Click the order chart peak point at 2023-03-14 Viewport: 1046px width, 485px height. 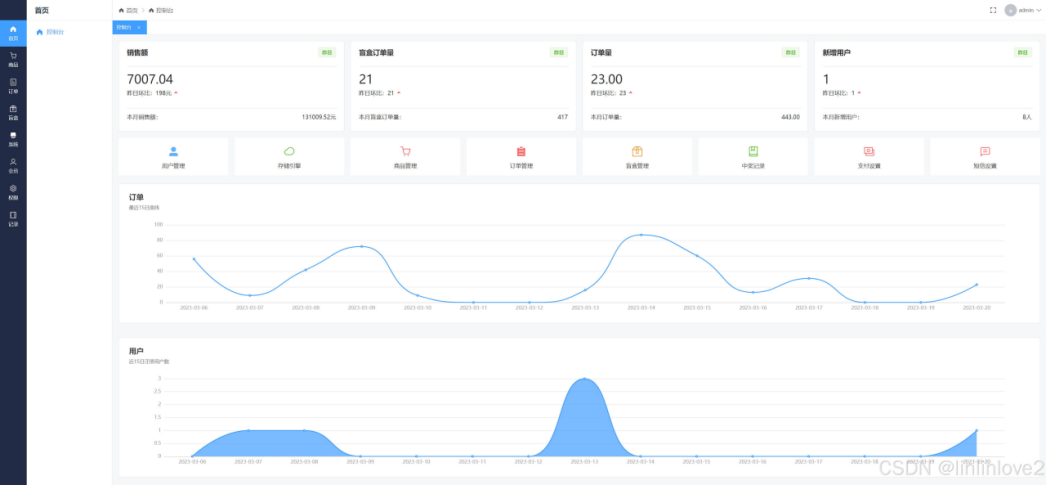point(641,235)
